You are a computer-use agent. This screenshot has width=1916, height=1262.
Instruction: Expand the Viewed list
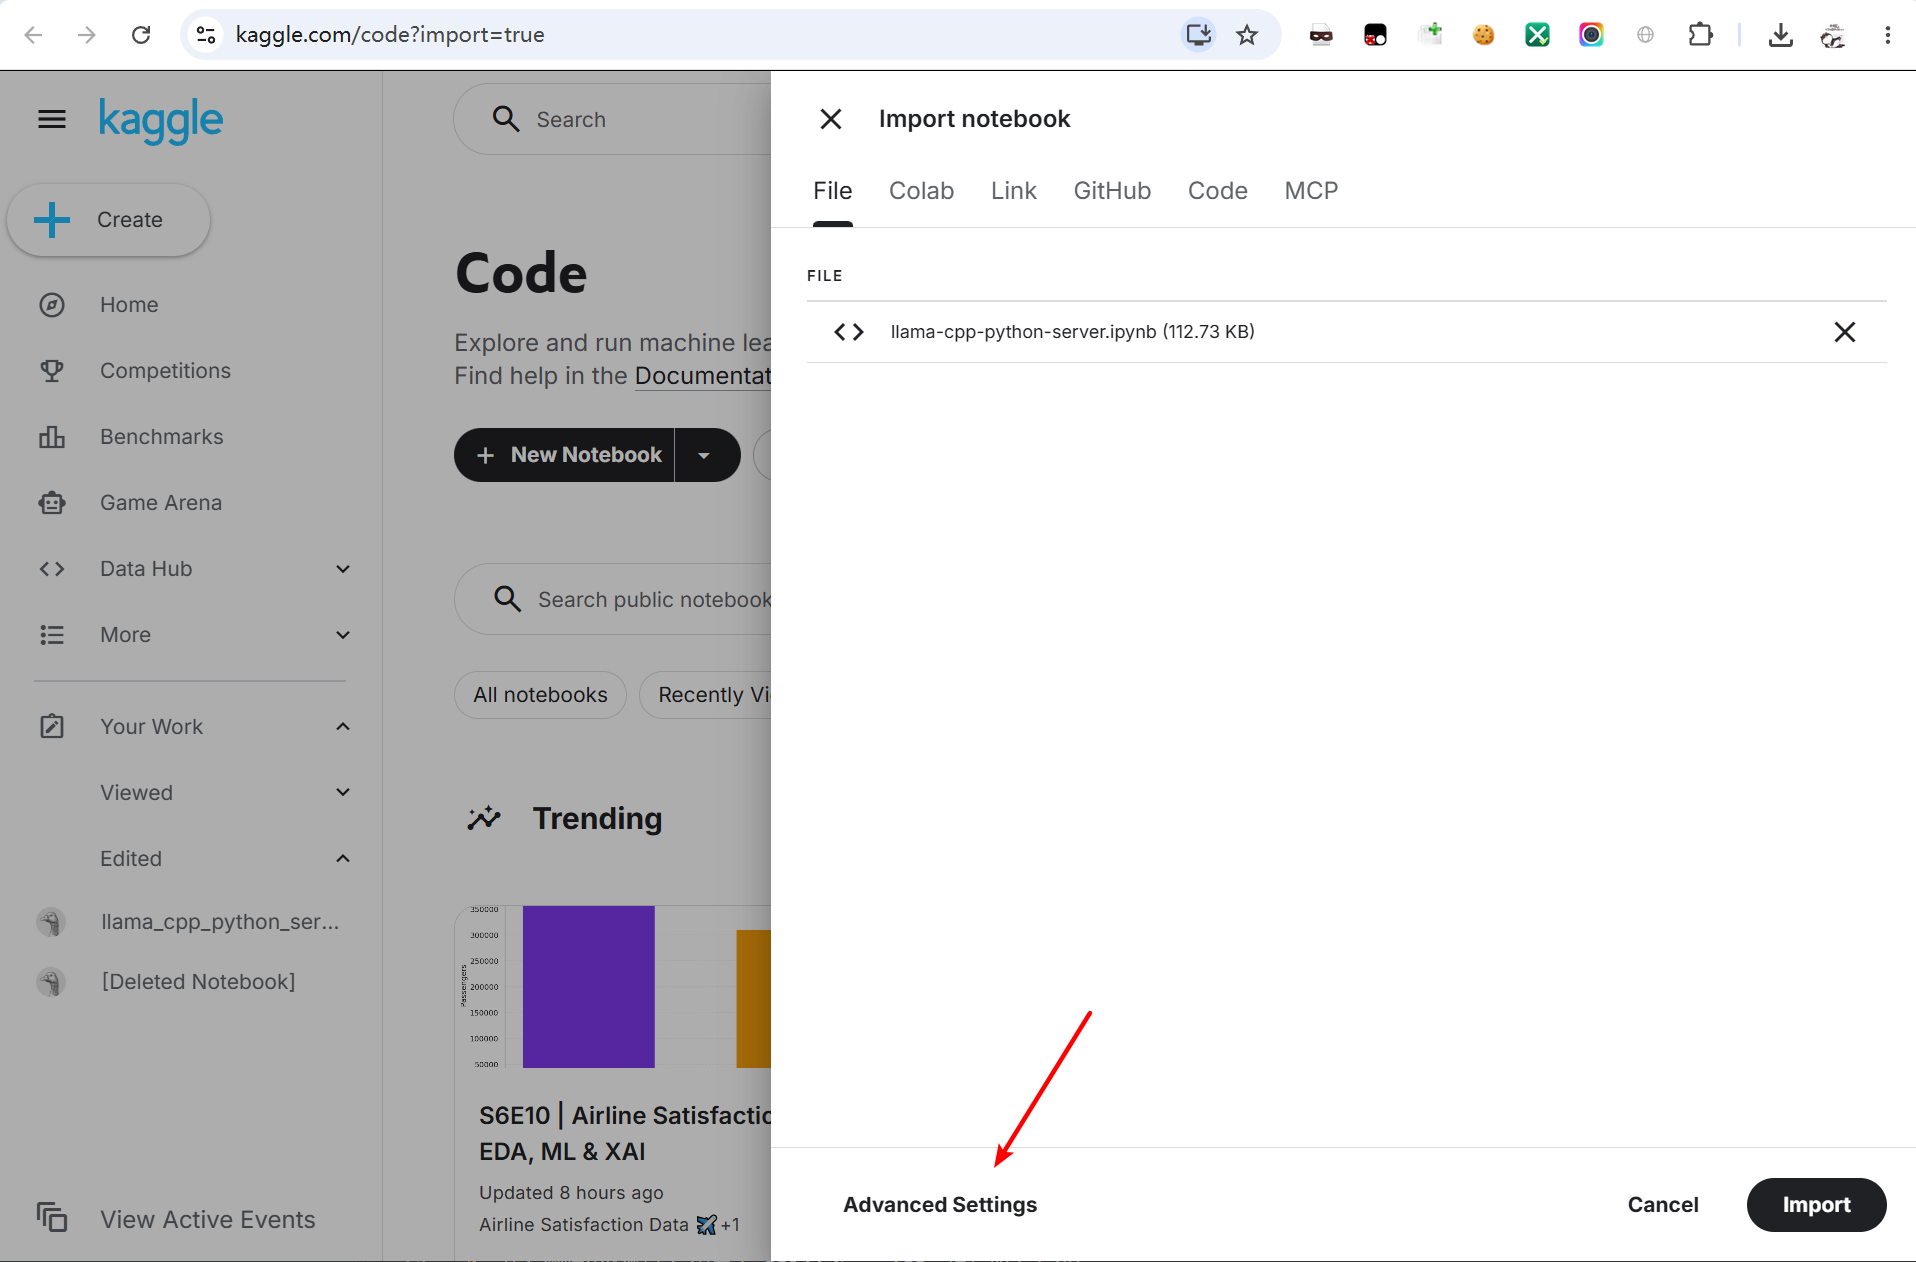tap(343, 793)
